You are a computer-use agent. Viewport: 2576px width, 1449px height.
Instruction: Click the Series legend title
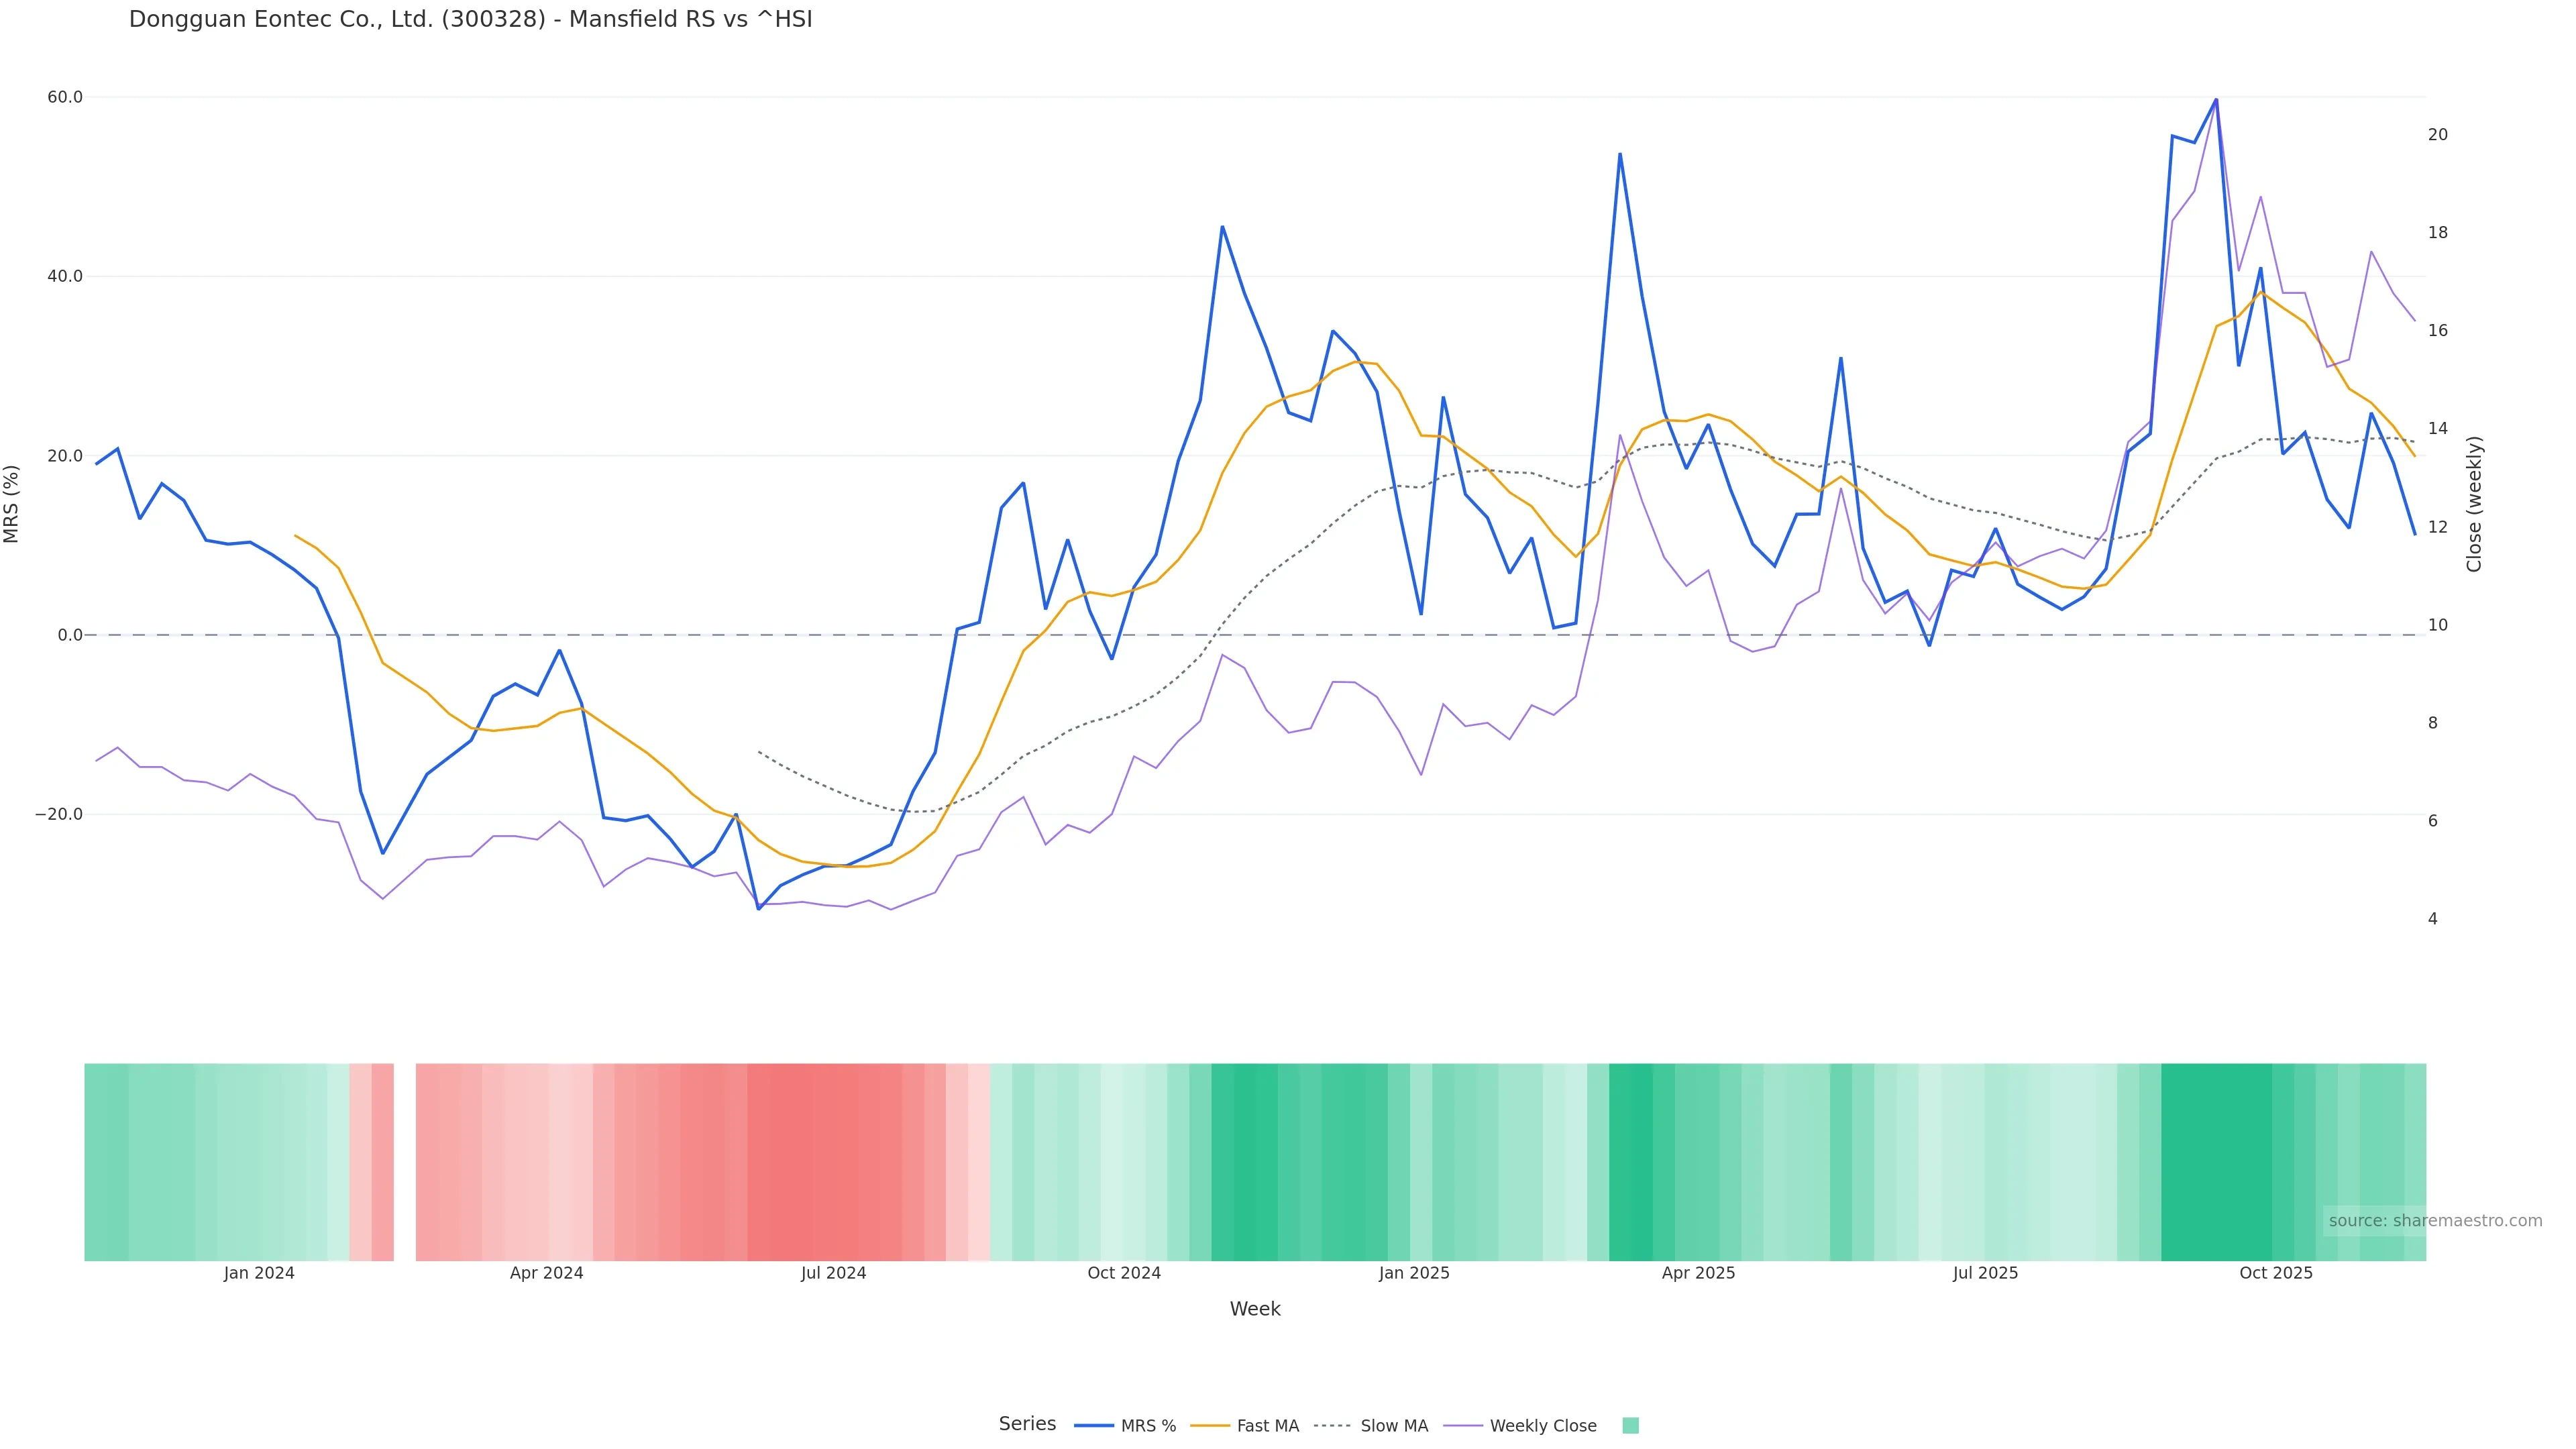click(x=1027, y=1424)
